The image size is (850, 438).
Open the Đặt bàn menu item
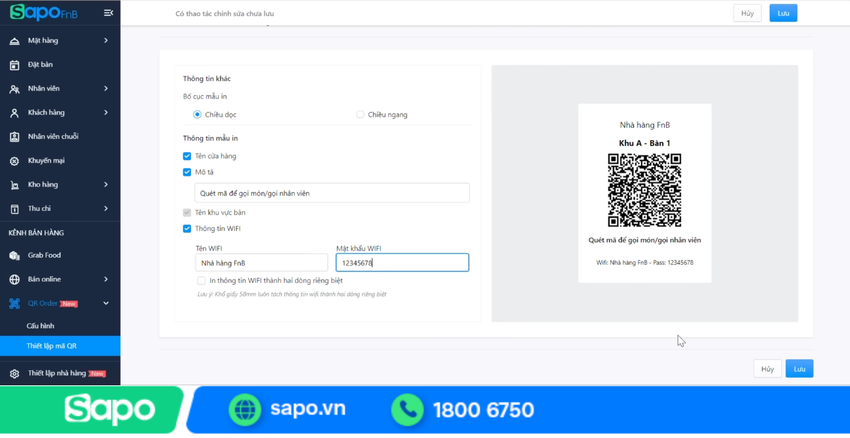60,65
